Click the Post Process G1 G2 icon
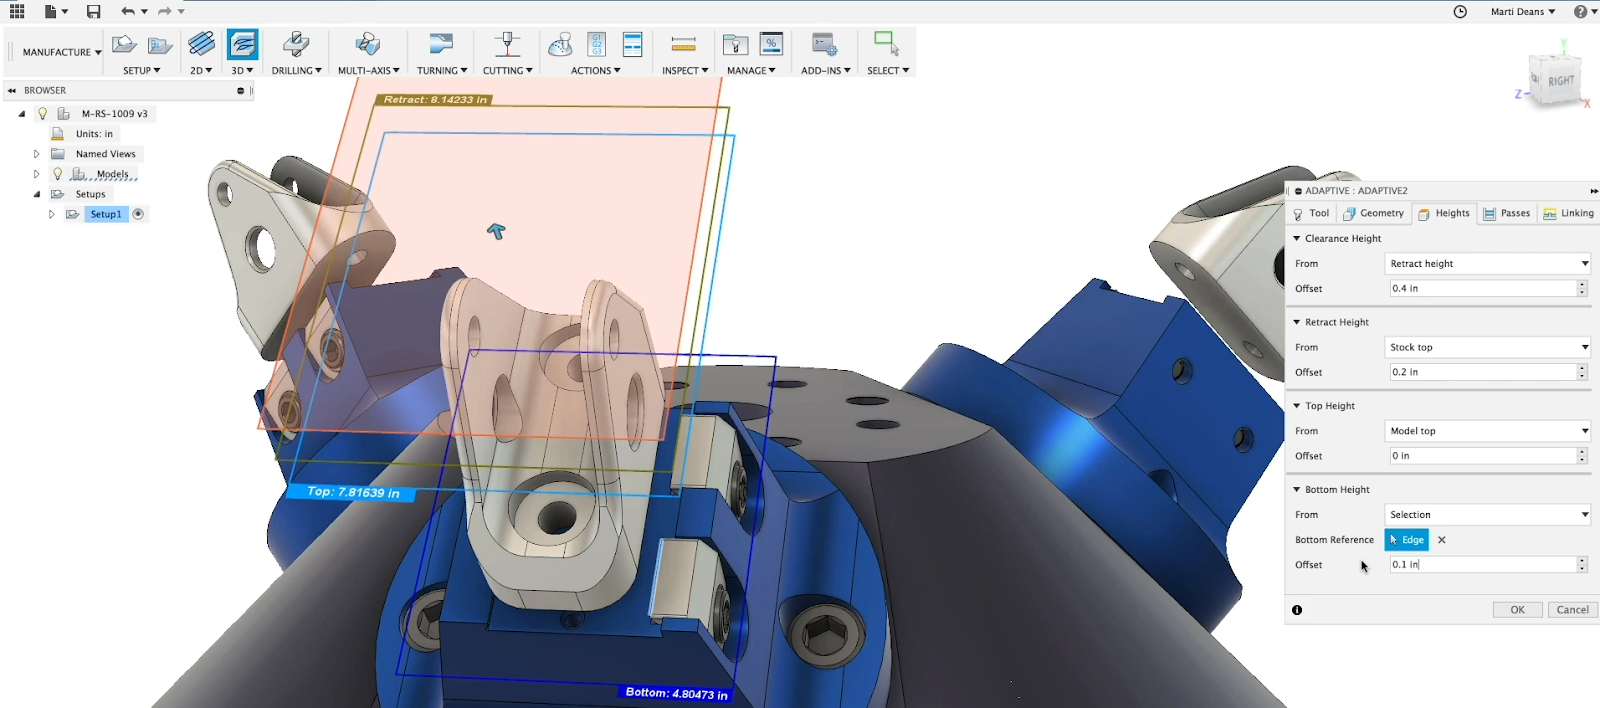The width and height of the screenshot is (1600, 708). [597, 44]
